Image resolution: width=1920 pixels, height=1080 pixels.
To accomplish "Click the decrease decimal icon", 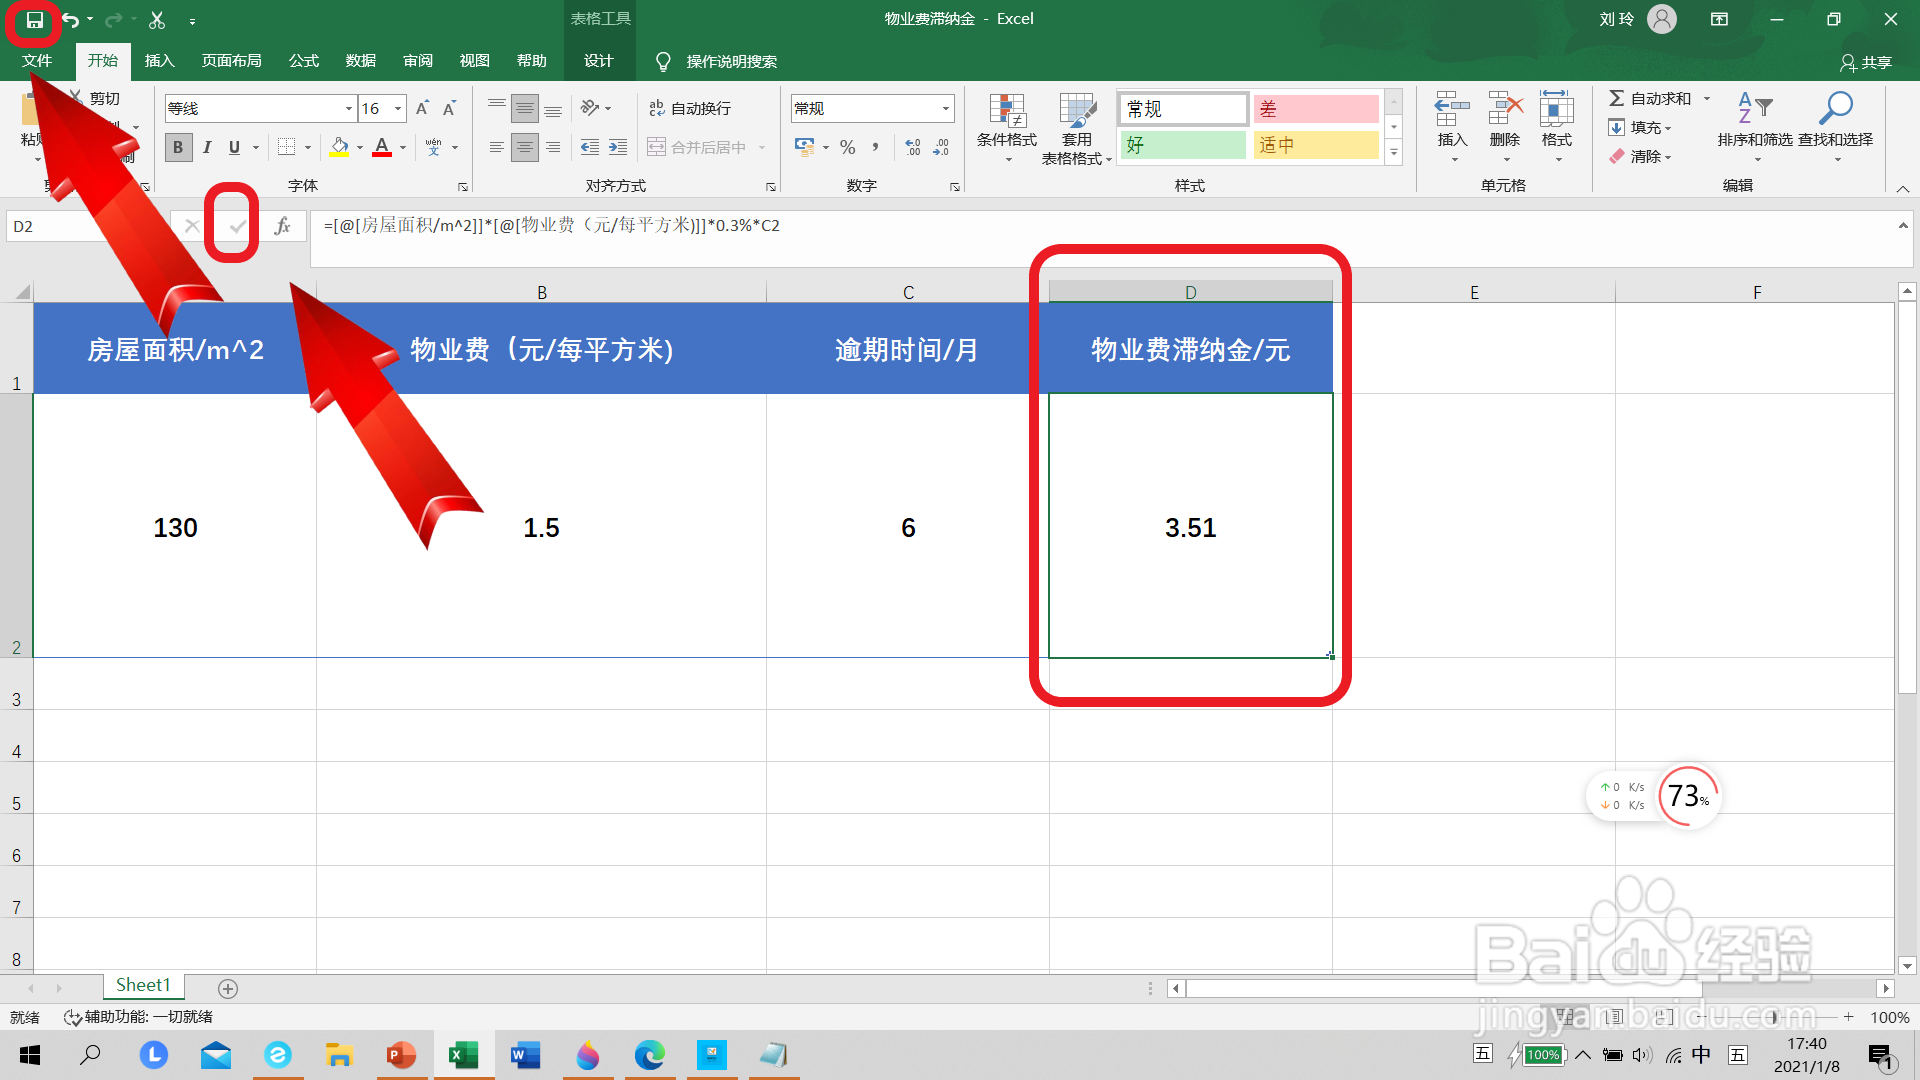I will pyautogui.click(x=941, y=147).
